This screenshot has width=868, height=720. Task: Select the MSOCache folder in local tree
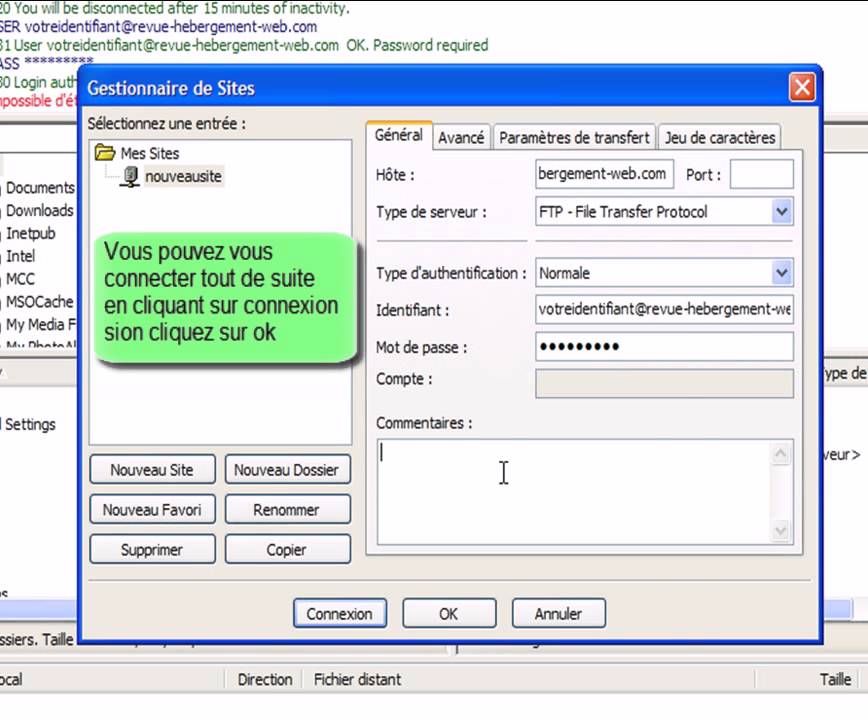(39, 302)
